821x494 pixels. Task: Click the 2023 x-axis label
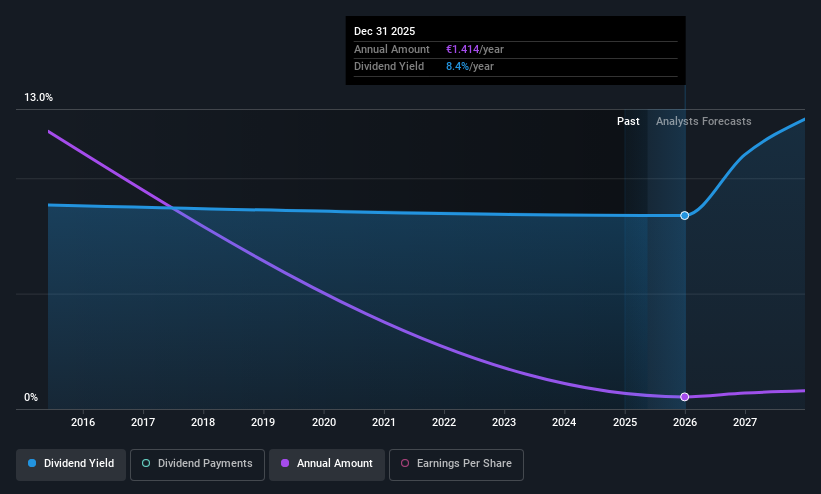tap(504, 422)
